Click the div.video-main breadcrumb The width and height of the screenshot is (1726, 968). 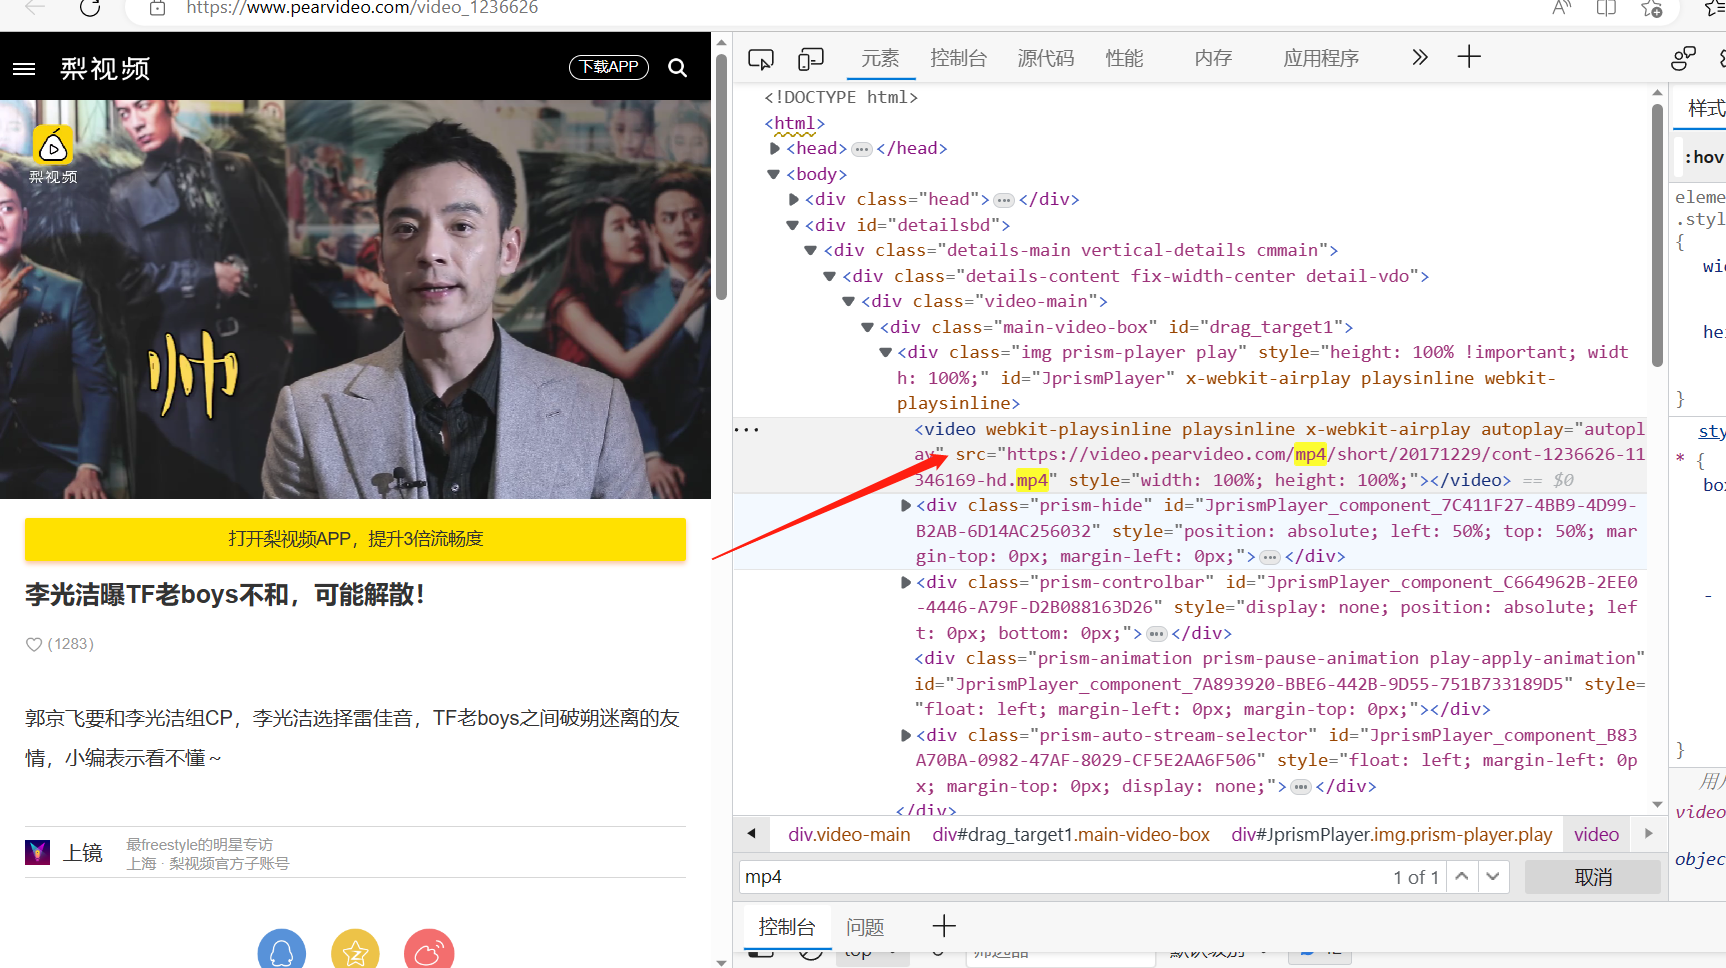click(x=849, y=835)
